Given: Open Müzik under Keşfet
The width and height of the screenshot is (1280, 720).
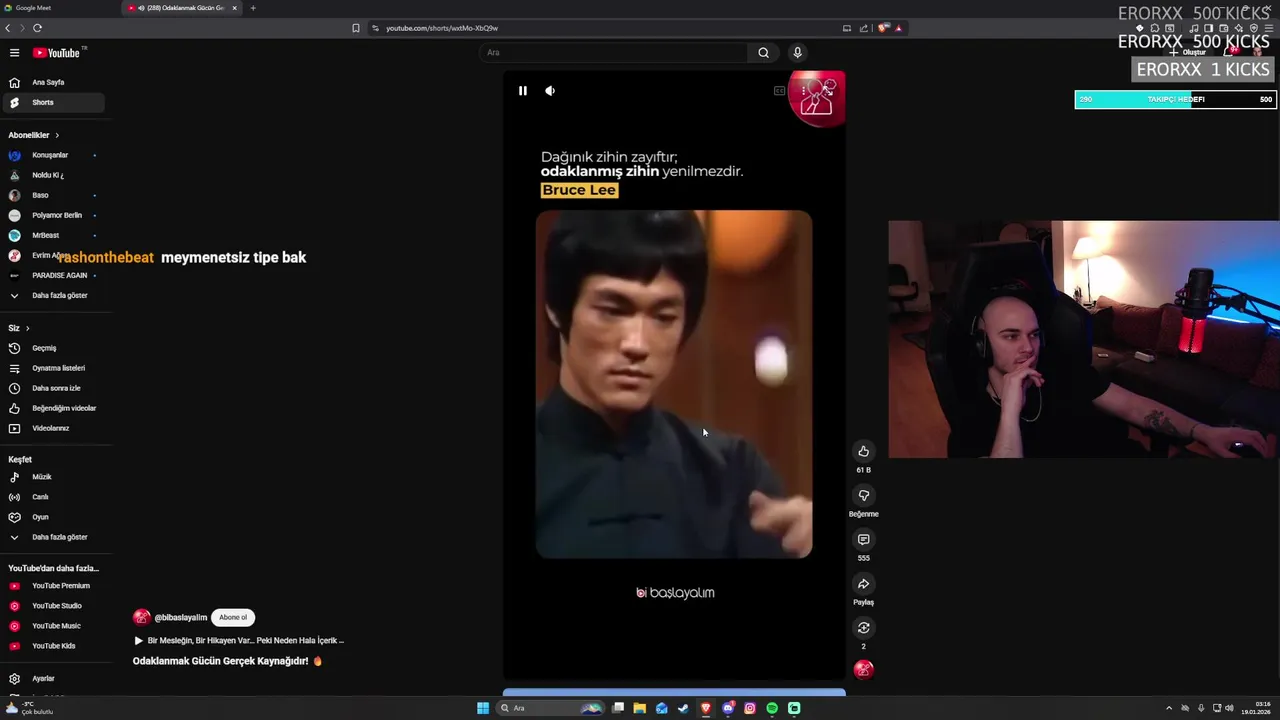Looking at the screenshot, I should click(52, 477).
